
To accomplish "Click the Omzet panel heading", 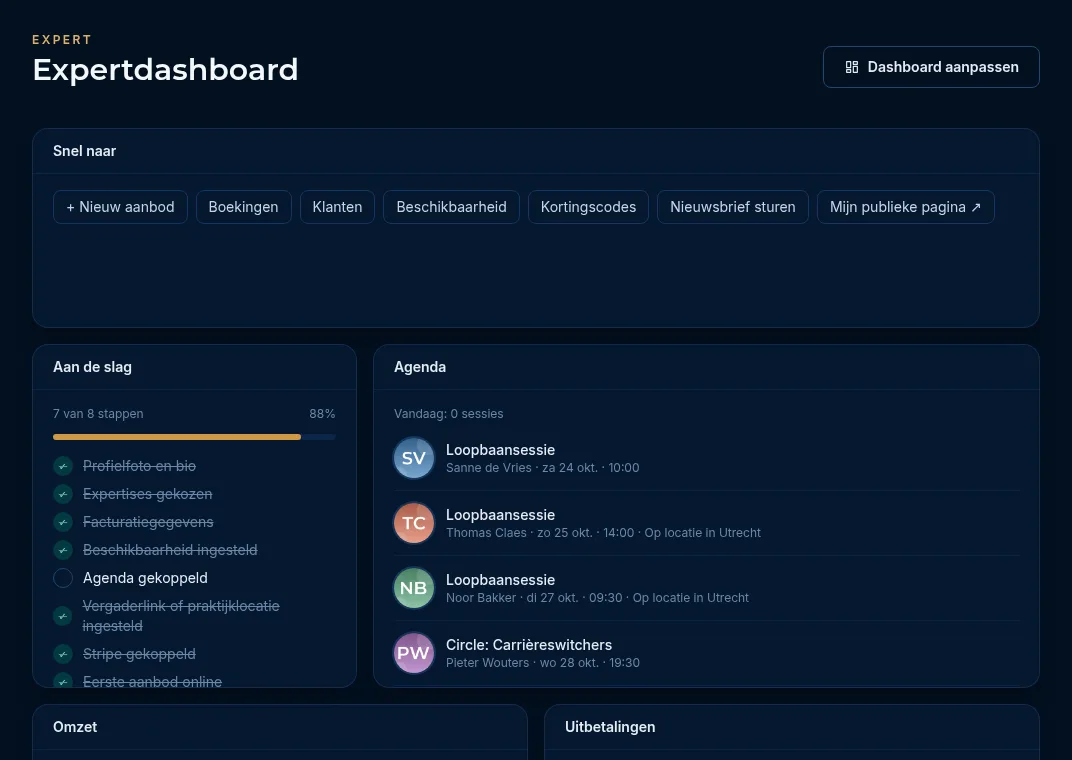I will coord(75,727).
